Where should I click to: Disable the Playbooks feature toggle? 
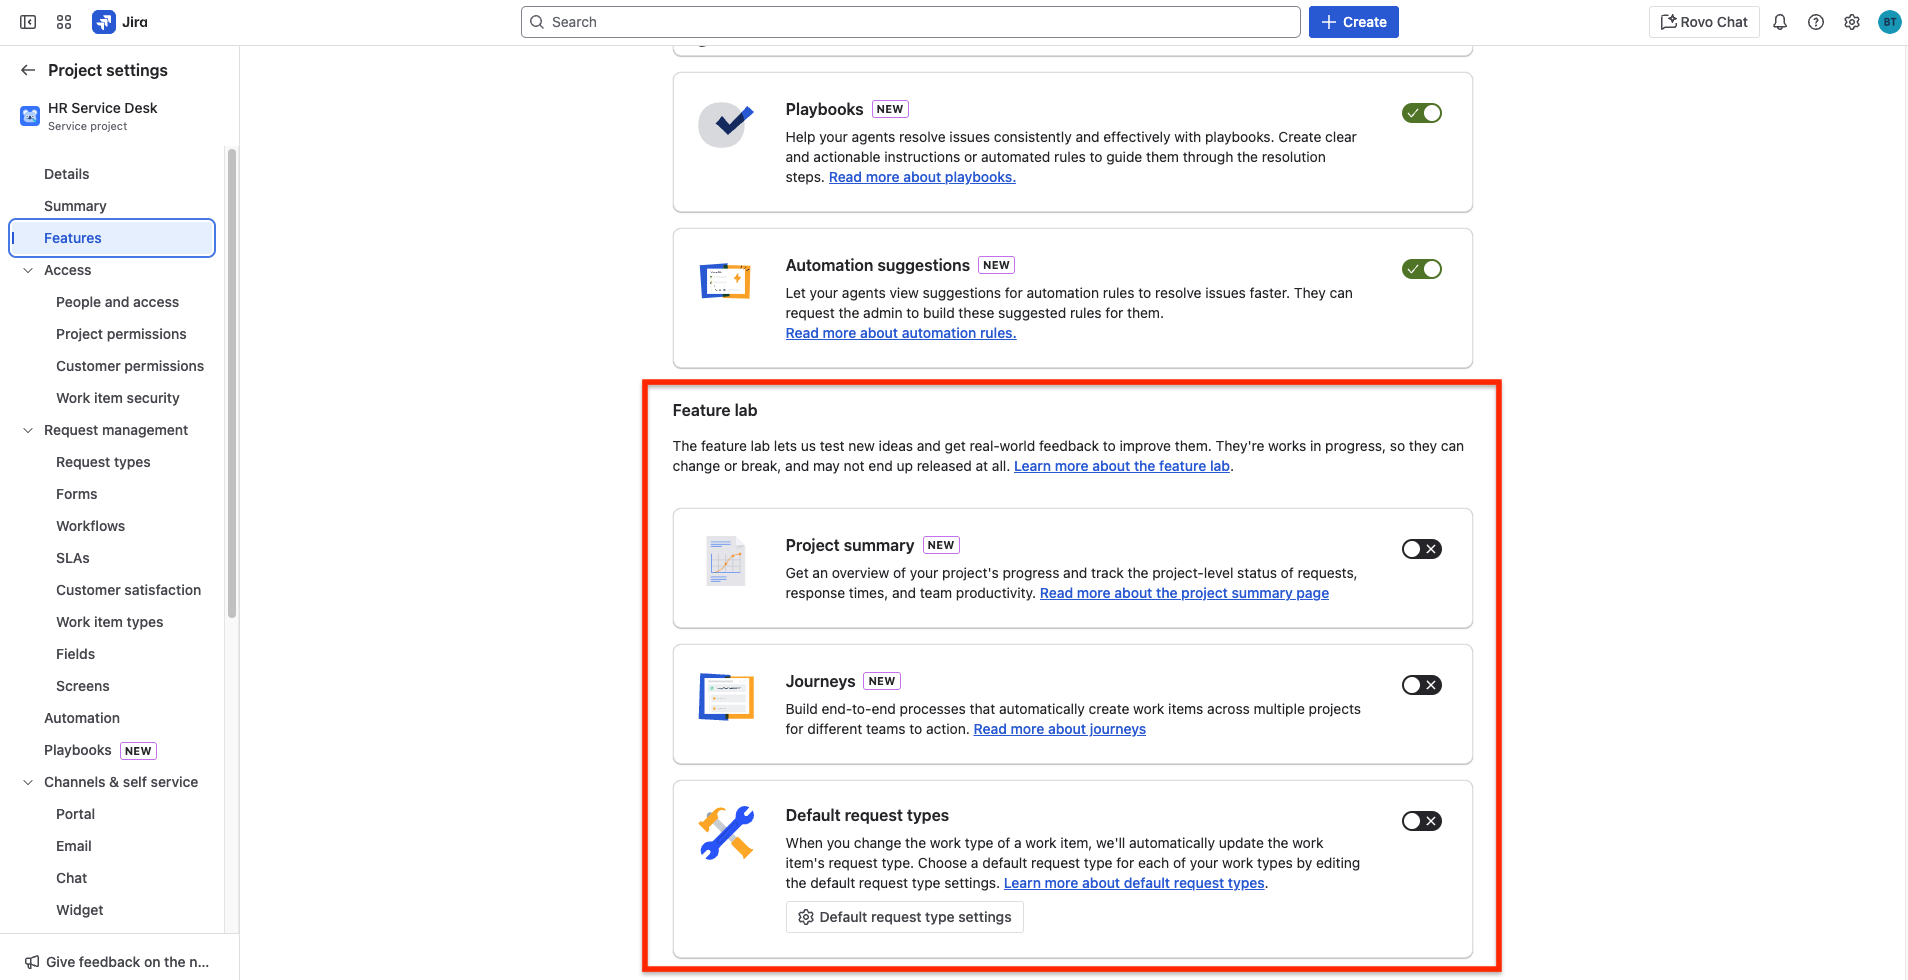click(x=1422, y=113)
